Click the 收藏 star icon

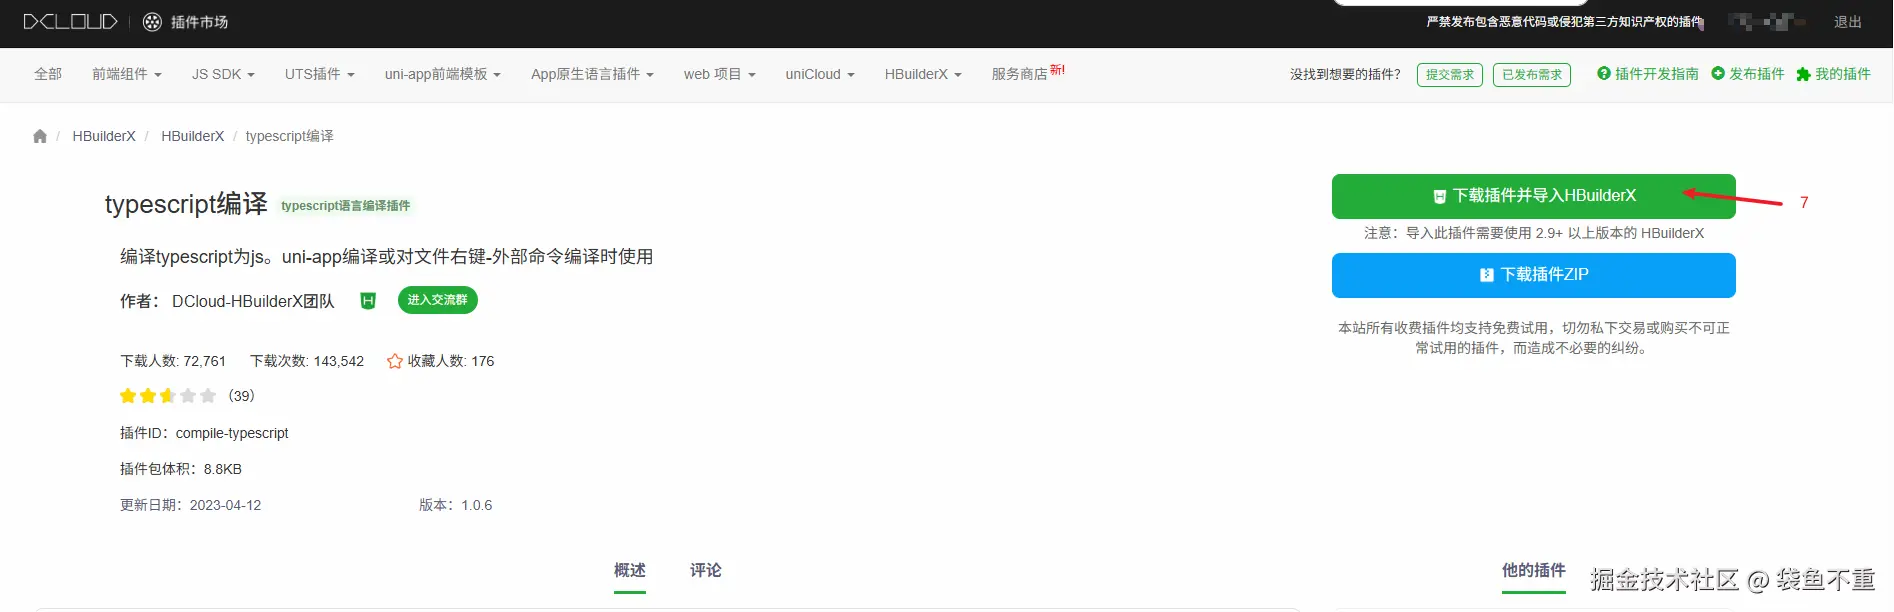coord(395,361)
